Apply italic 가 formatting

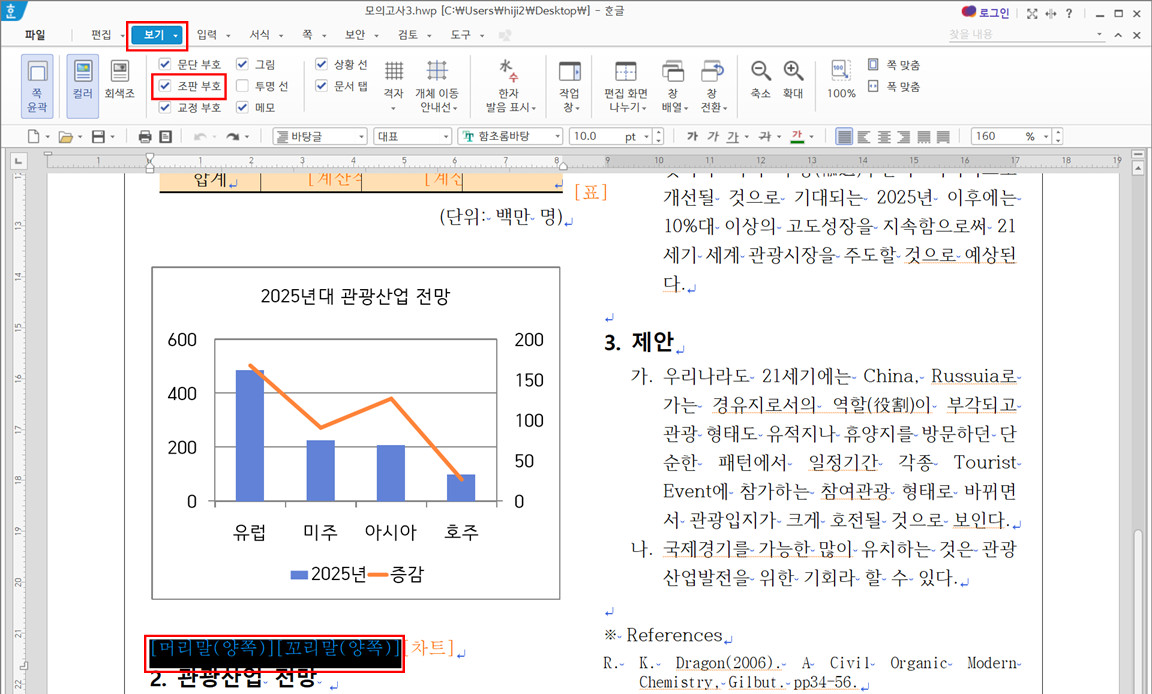pyautogui.click(x=713, y=136)
